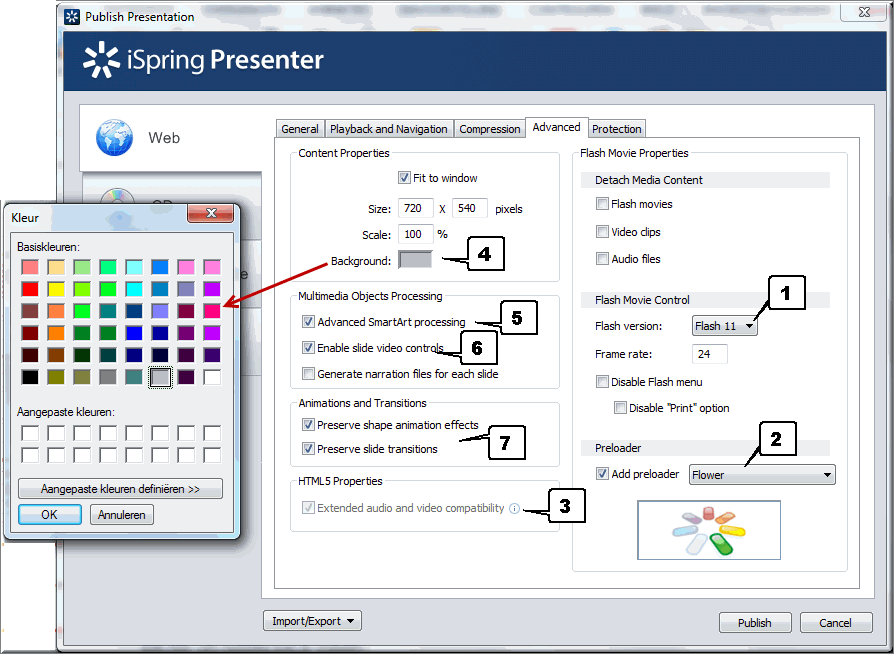Tick the Disable "Print" option checkbox

pos(620,408)
